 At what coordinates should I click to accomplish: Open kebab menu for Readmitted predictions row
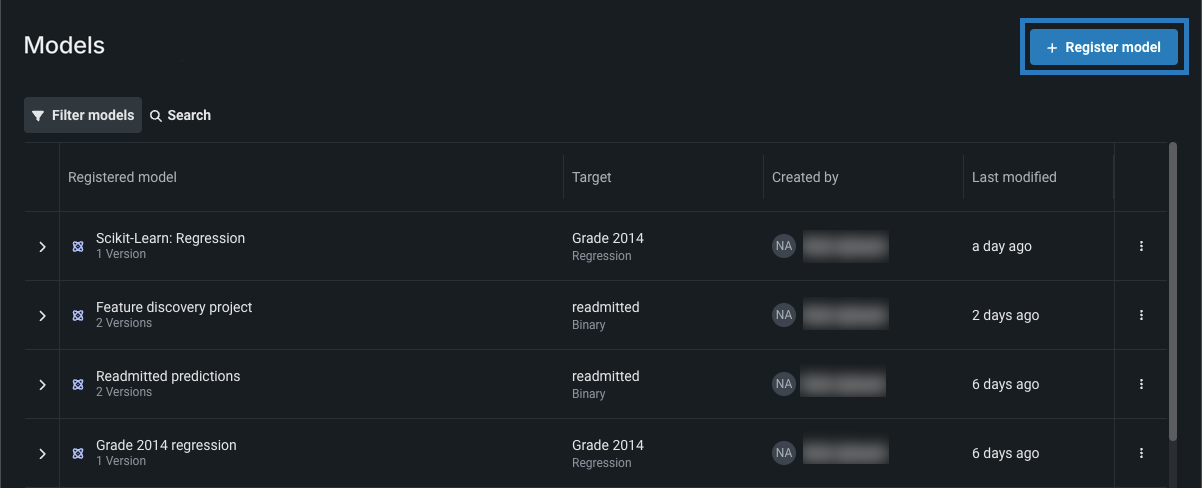pos(1141,384)
